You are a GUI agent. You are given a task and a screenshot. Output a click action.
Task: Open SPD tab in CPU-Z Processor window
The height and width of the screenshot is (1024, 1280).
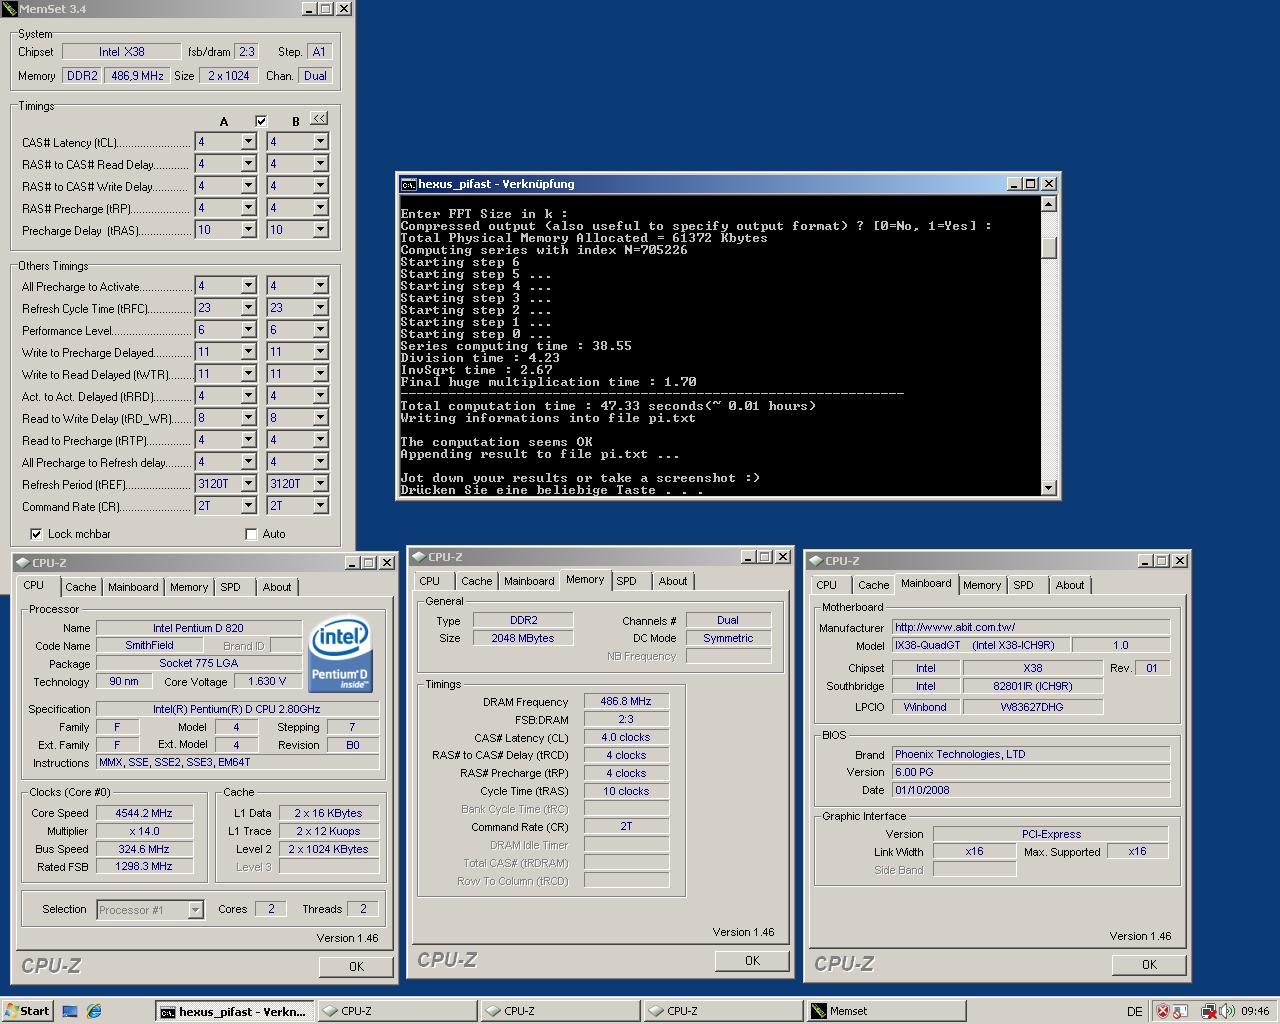(231, 587)
